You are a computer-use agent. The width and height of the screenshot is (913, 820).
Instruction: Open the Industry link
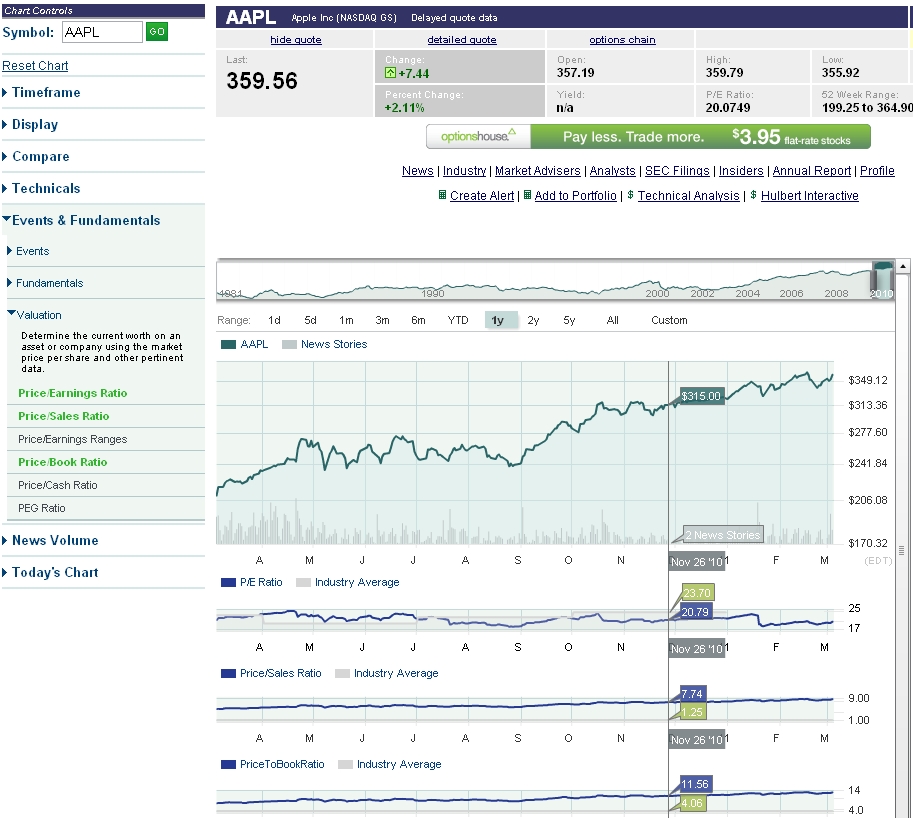(x=464, y=171)
